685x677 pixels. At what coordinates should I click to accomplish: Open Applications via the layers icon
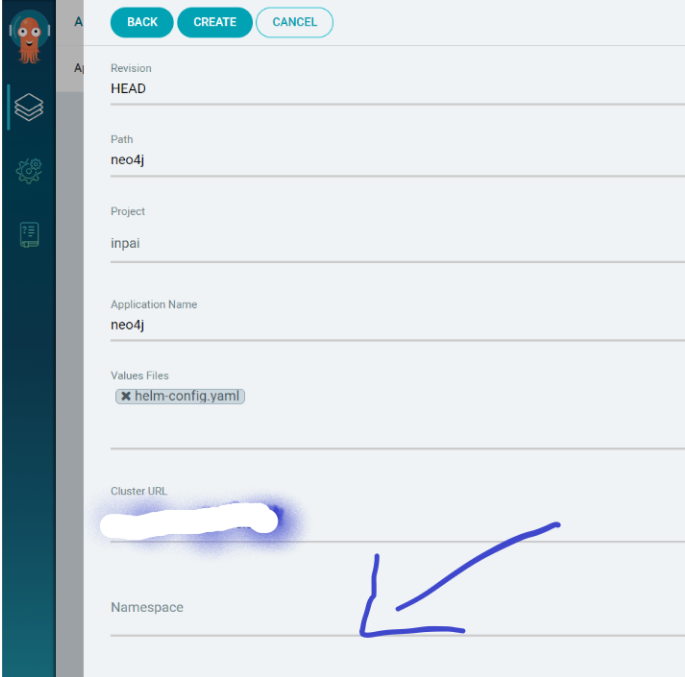pos(29,107)
